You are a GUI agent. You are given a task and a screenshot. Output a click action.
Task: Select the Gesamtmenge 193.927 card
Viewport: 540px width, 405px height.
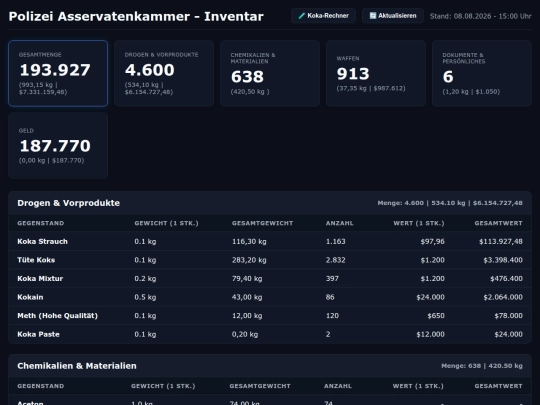click(58, 73)
